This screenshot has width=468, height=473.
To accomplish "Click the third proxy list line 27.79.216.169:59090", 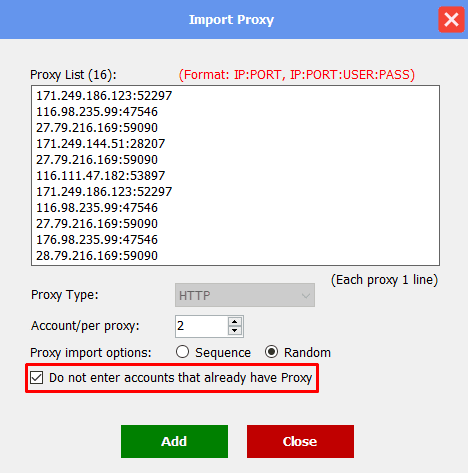I will (97, 128).
